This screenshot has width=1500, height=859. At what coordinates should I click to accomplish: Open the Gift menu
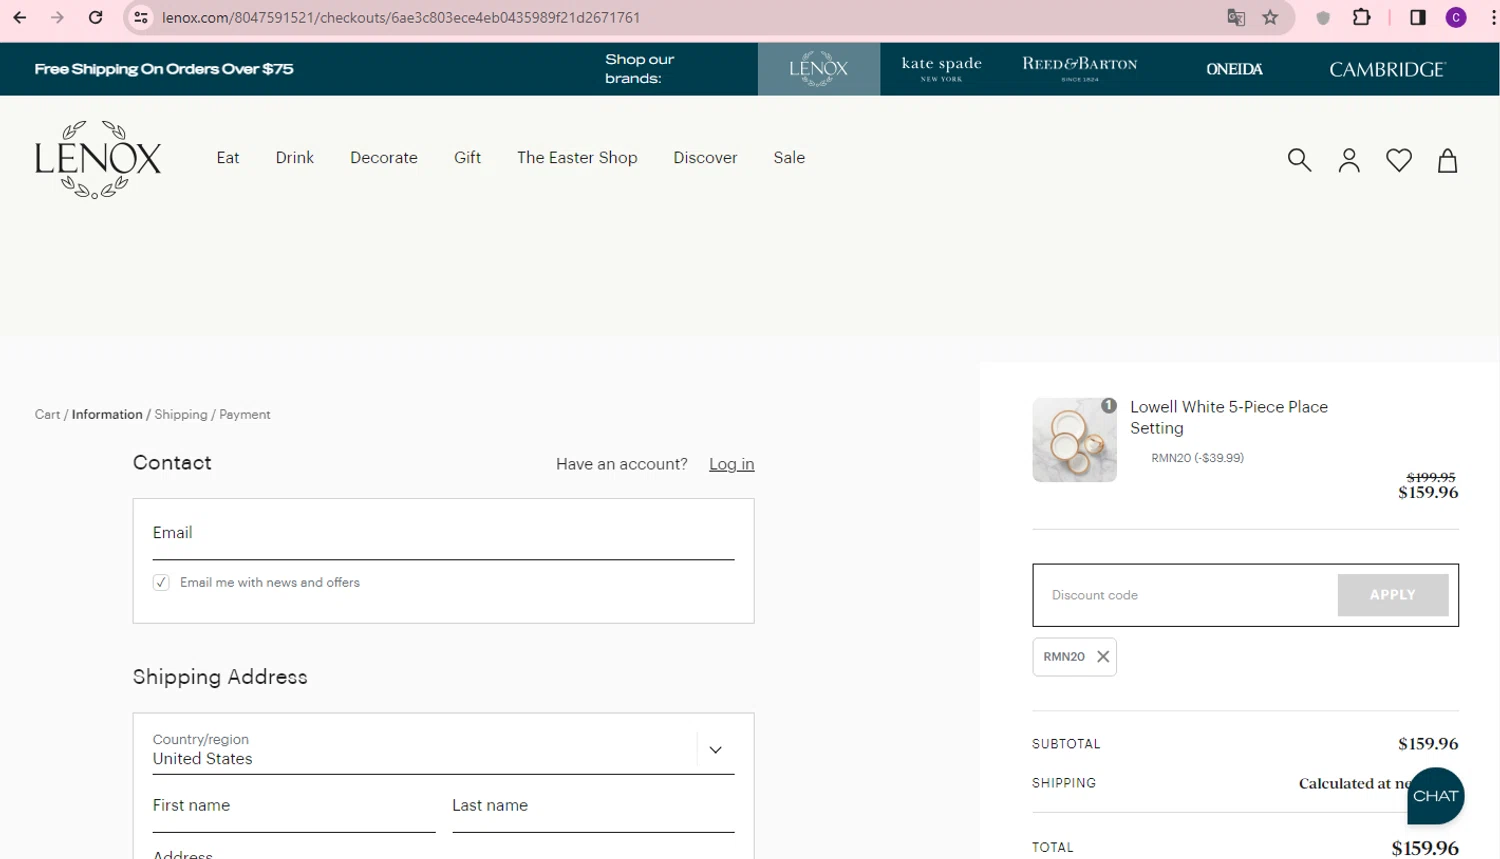[467, 157]
